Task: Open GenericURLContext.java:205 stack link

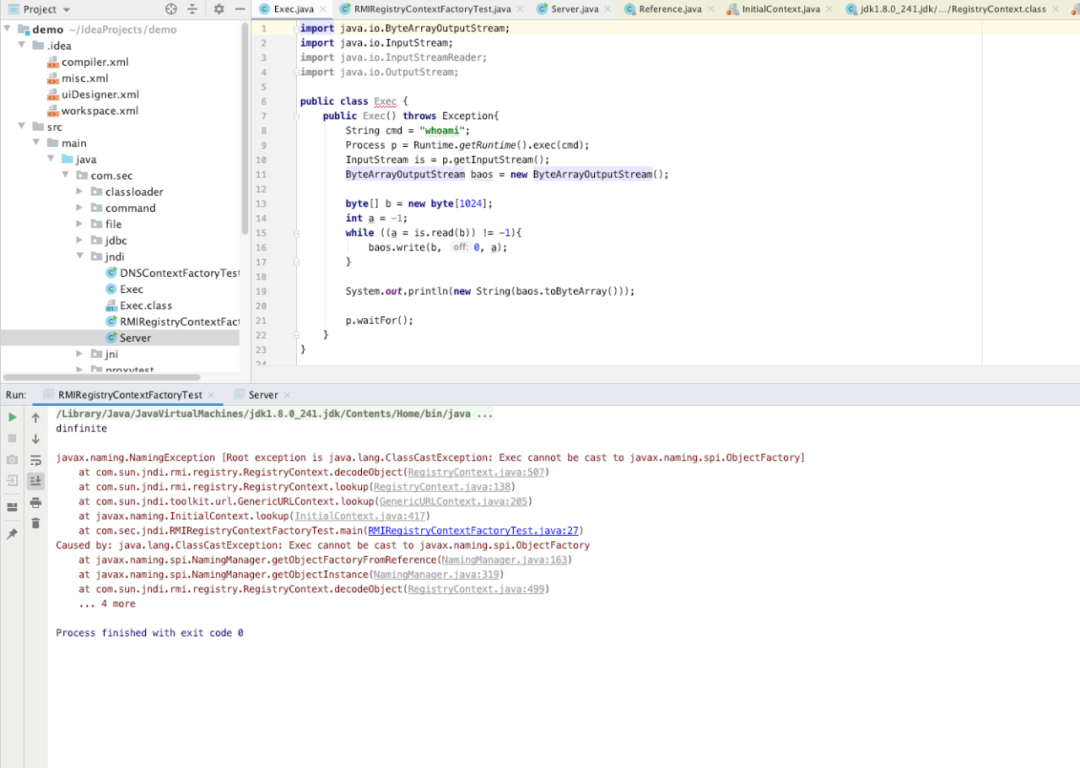Action: (453, 501)
